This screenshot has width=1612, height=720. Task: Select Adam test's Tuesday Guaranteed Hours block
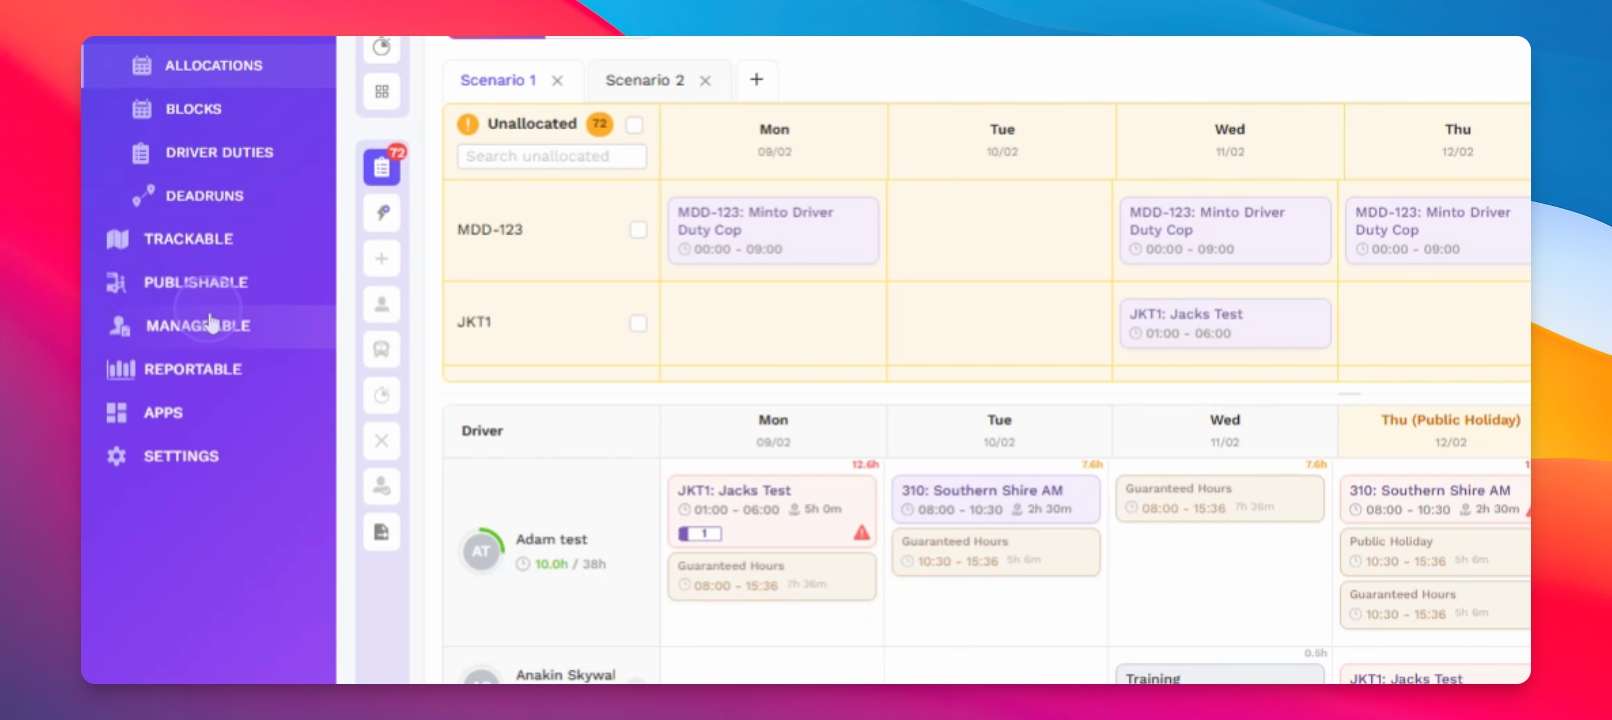click(996, 552)
